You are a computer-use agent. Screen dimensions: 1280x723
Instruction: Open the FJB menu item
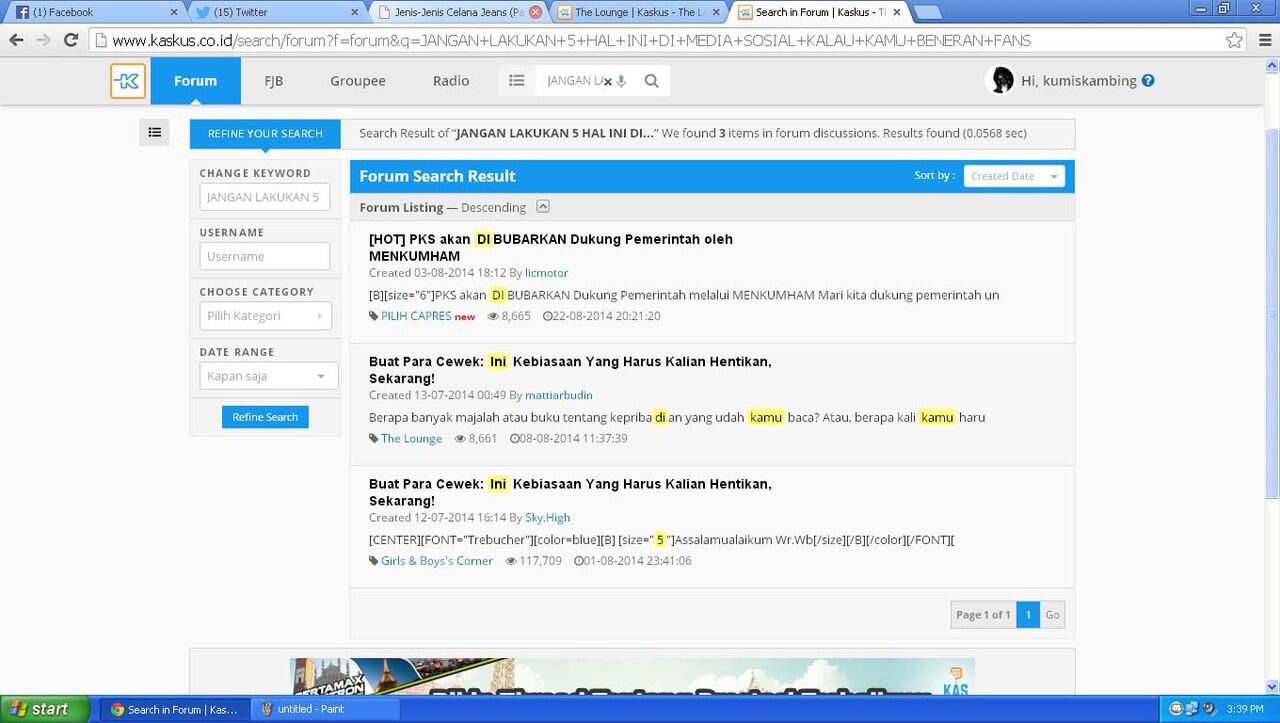[273, 81]
